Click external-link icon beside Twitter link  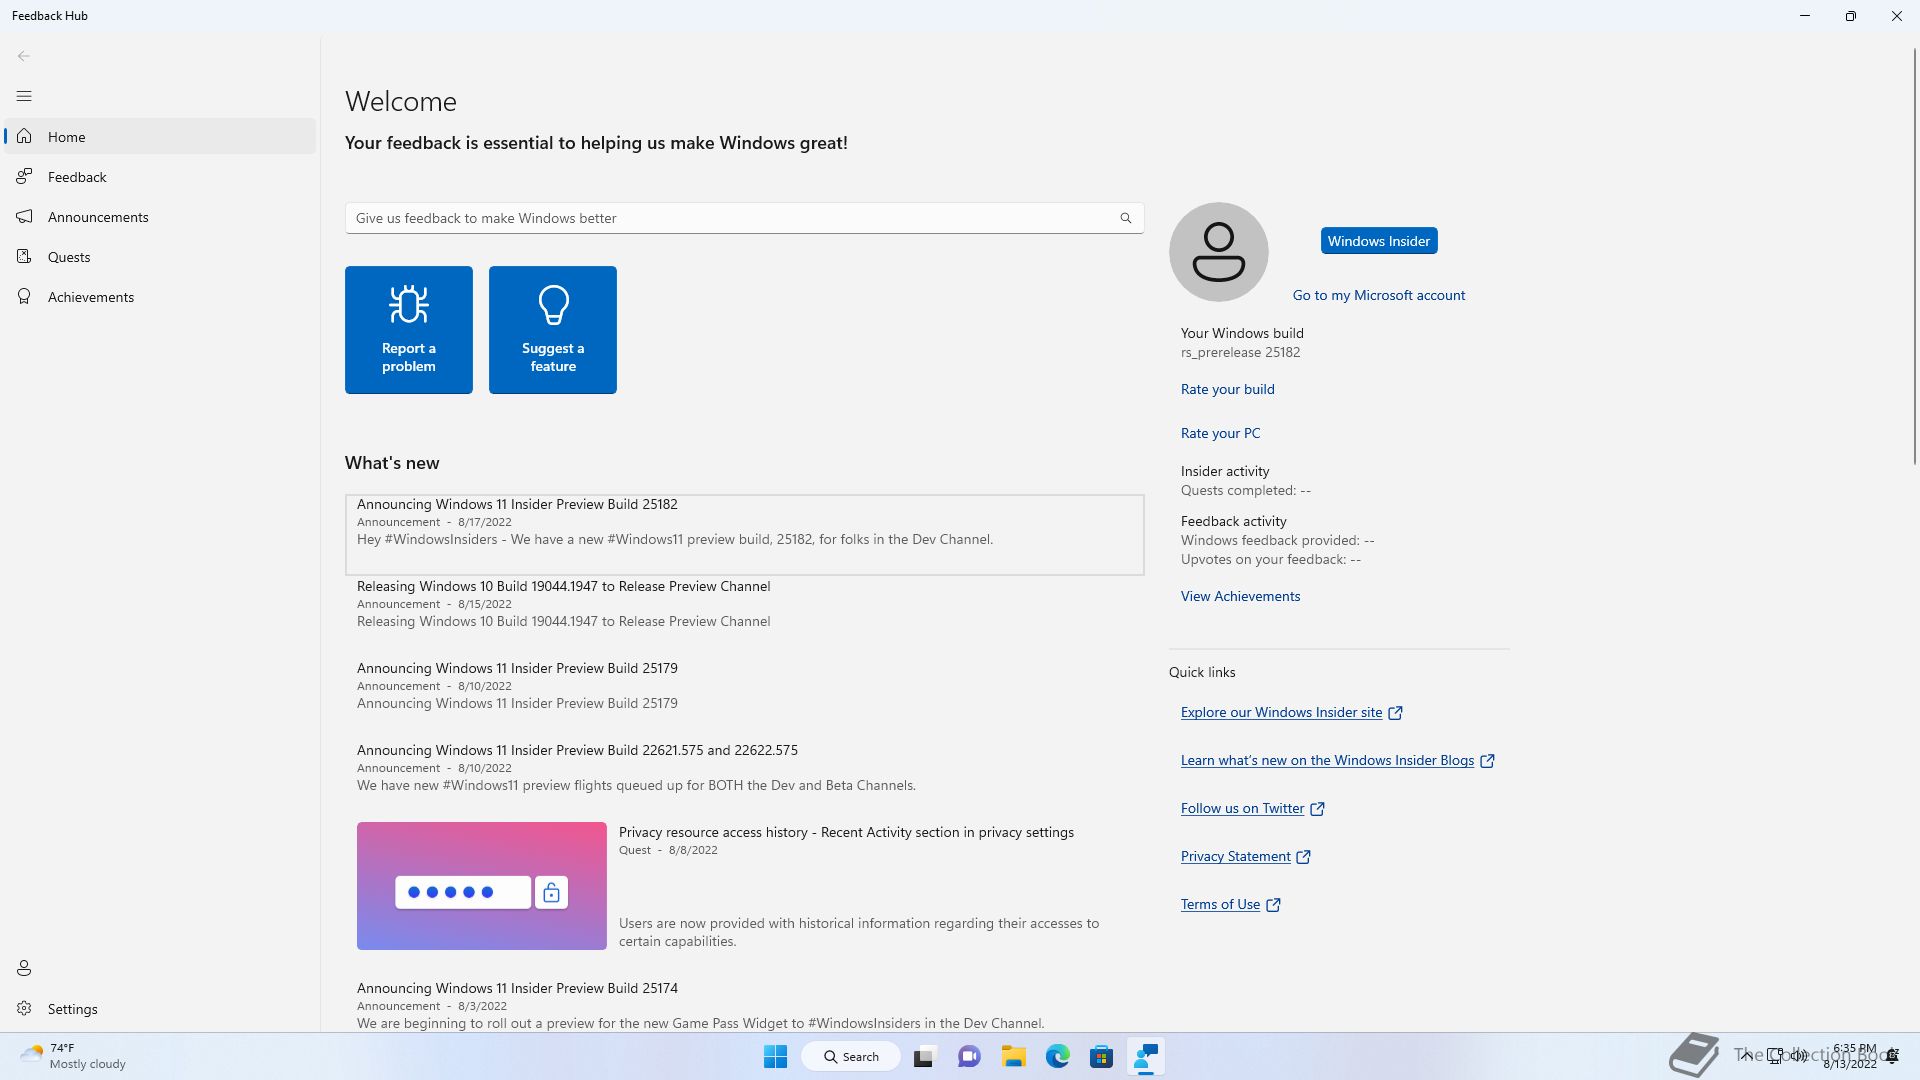tap(1317, 809)
